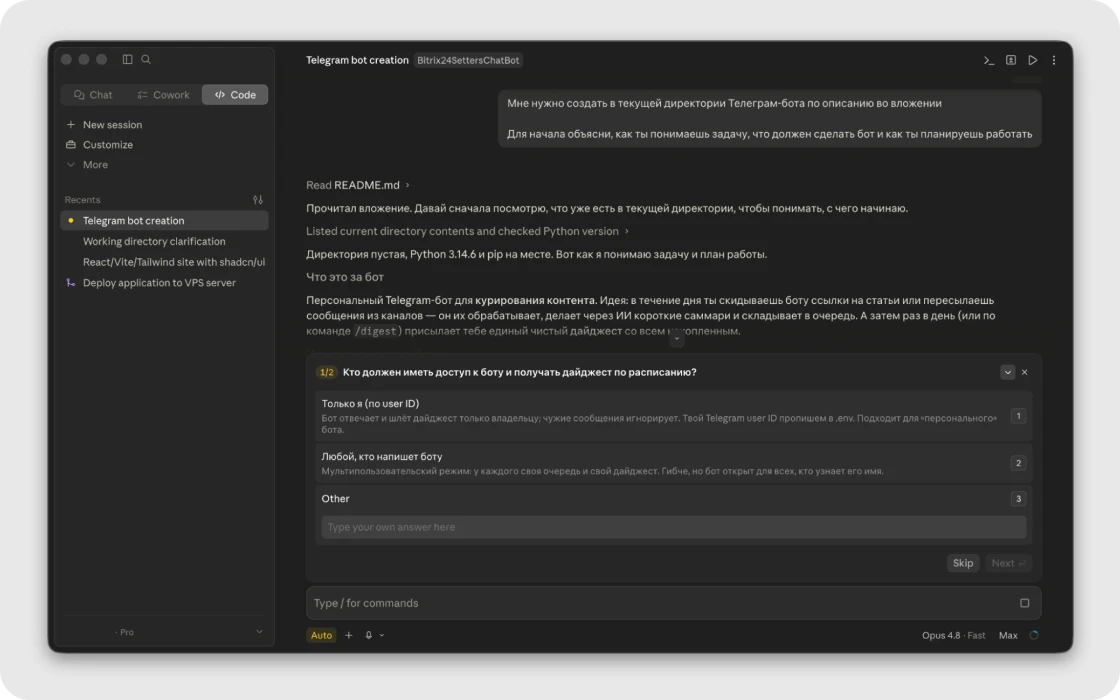Open the Working directory clarification session
The width and height of the screenshot is (1120, 700).
pos(164,241)
